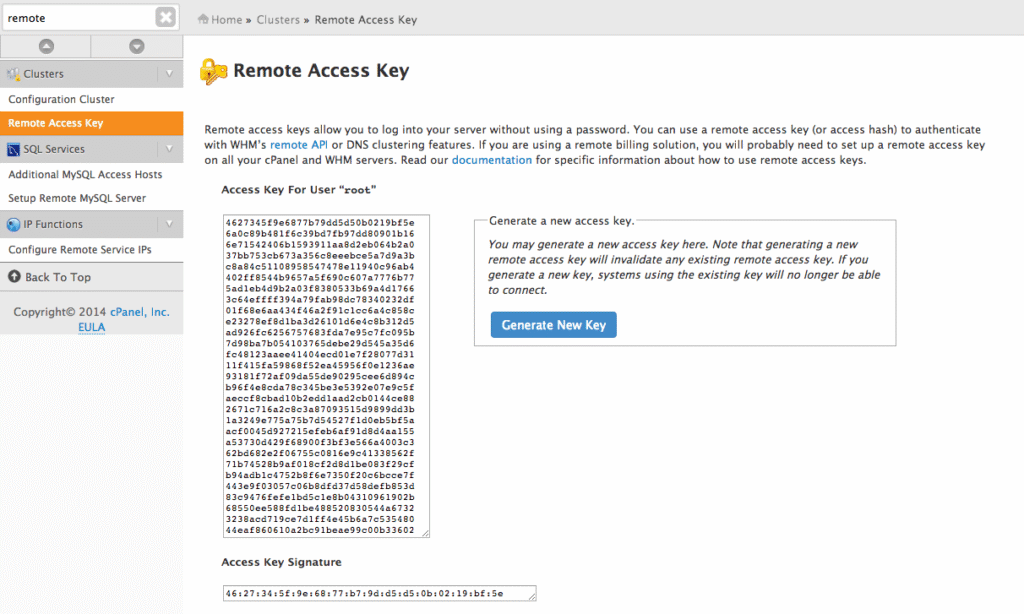This screenshot has width=1024, height=614.
Task: Open Setup Remote MySQL Server
Action: click(x=77, y=198)
